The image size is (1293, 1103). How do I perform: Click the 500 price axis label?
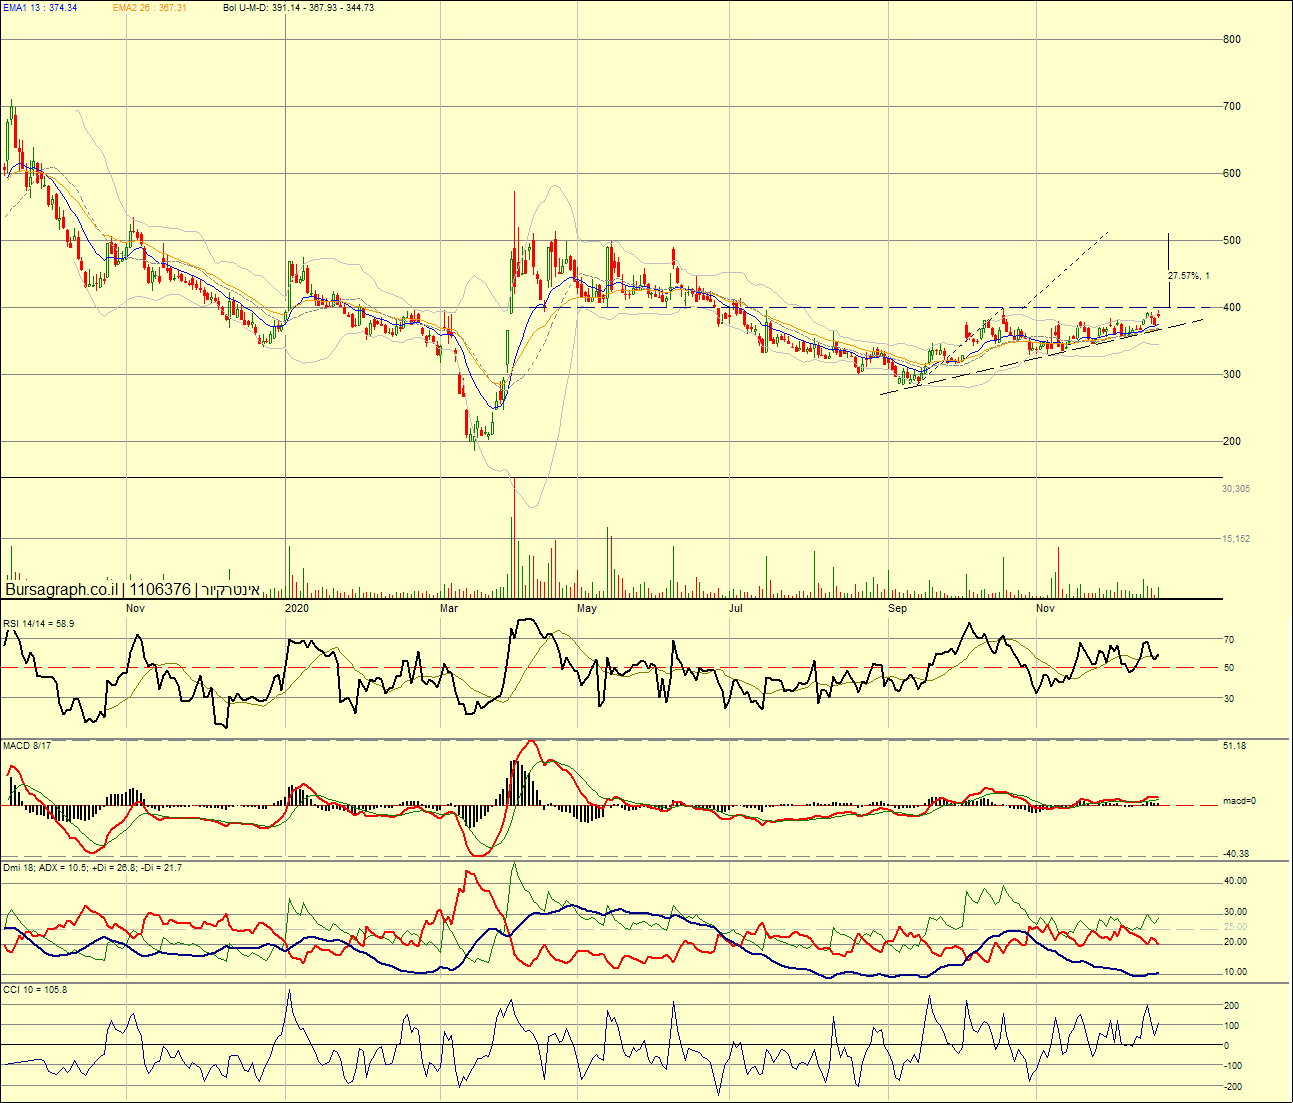point(1232,241)
